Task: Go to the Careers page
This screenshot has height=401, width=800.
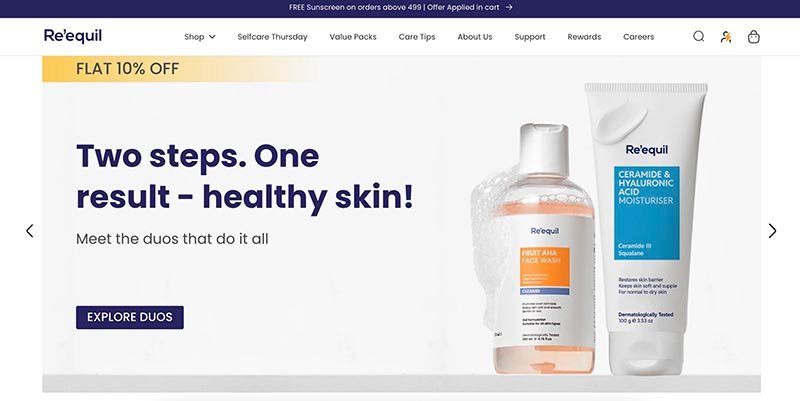Action: (638, 37)
